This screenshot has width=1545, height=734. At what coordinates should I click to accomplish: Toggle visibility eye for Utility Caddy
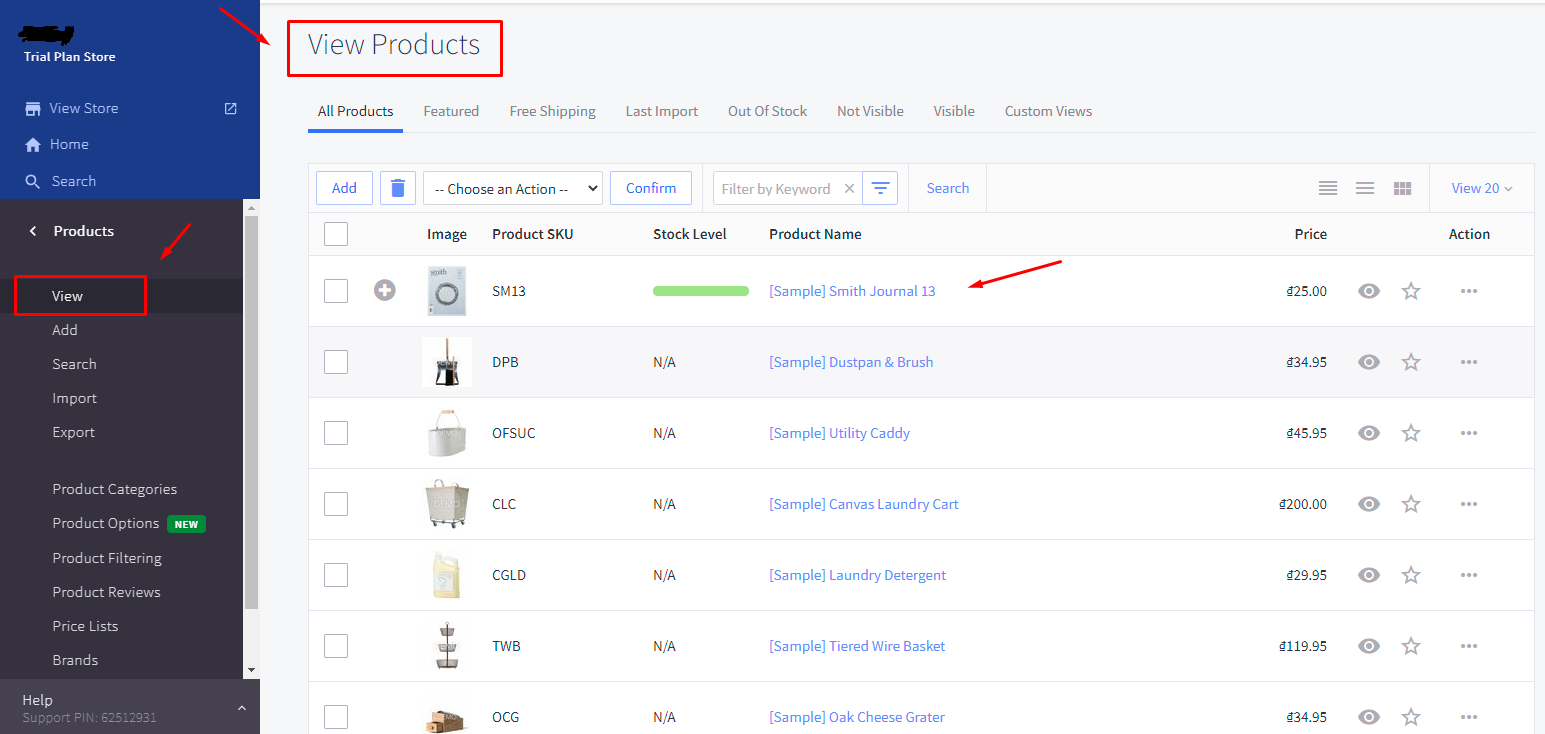pos(1369,433)
